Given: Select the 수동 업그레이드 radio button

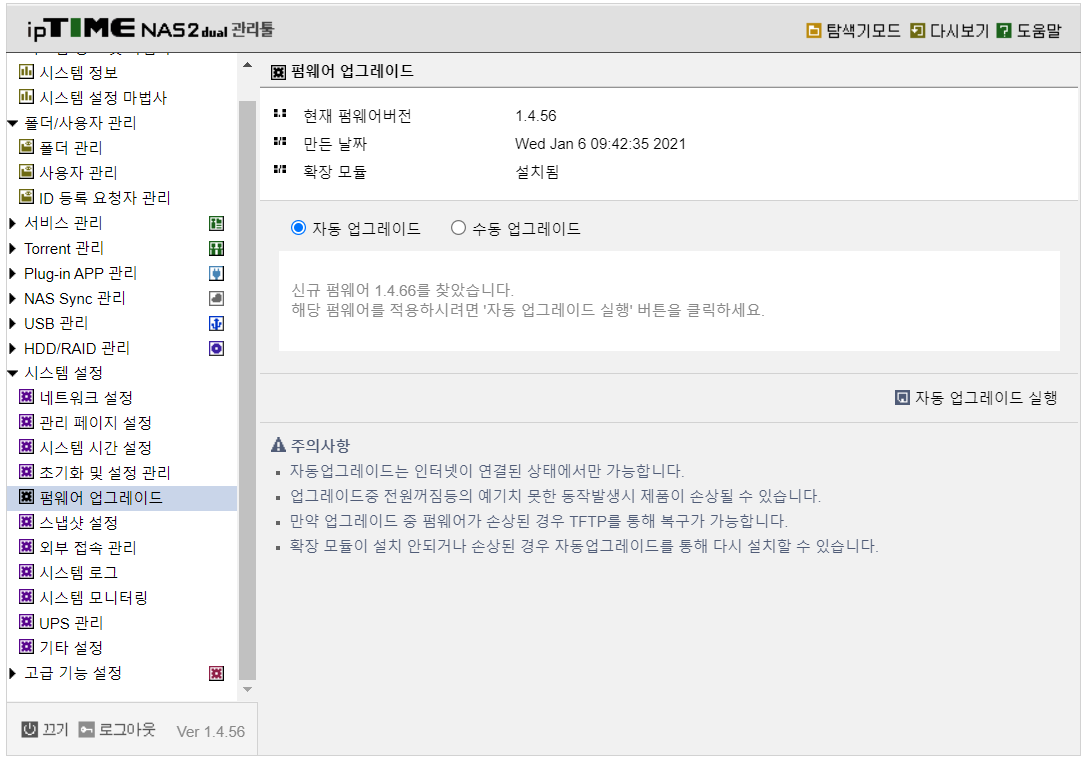Looking at the screenshot, I should tap(458, 228).
